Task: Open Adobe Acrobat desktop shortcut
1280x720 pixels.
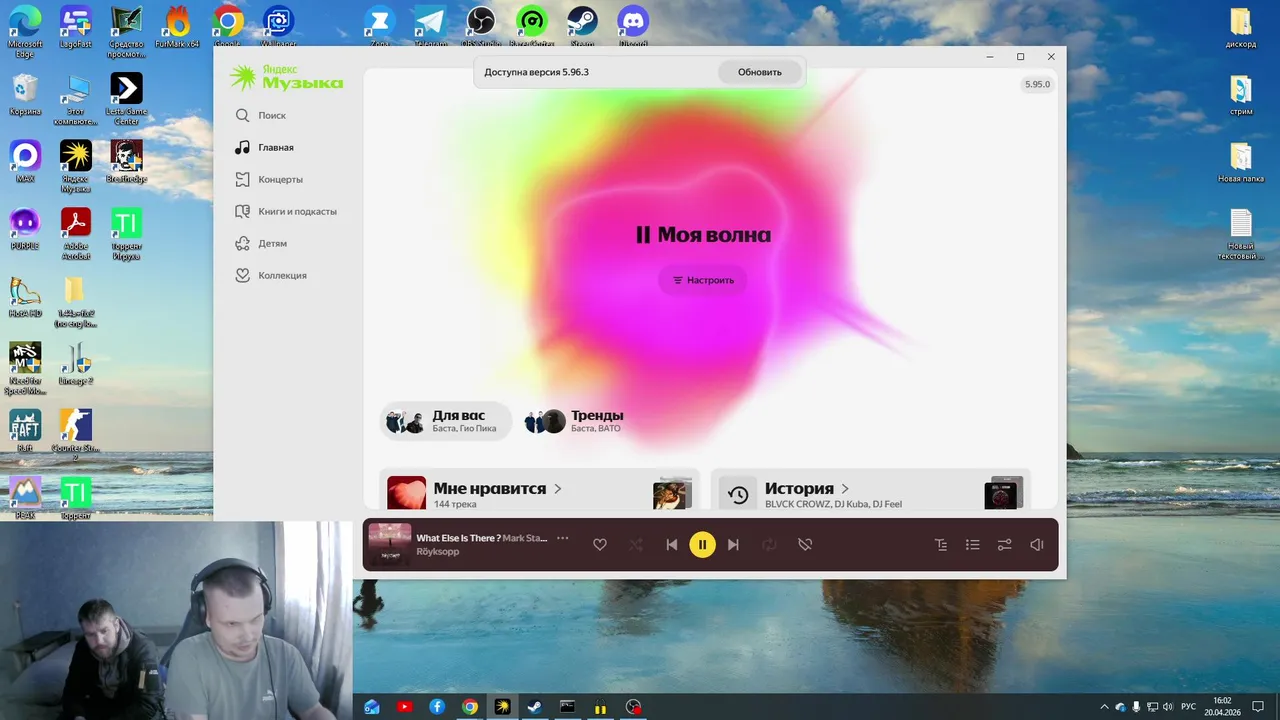Action: 76,234
